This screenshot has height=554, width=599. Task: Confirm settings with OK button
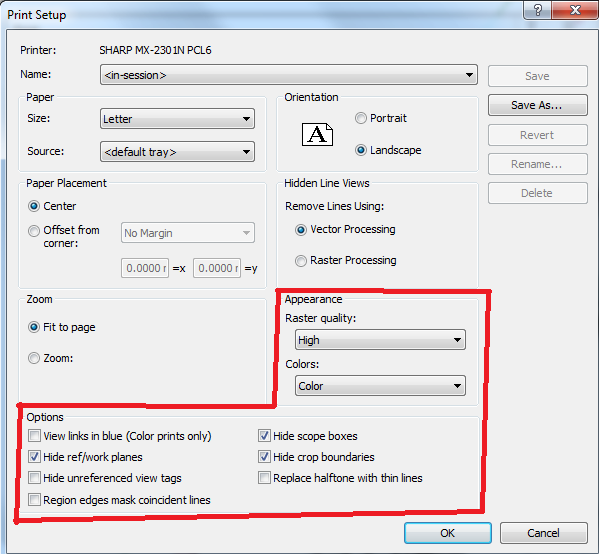pyautogui.click(x=448, y=533)
